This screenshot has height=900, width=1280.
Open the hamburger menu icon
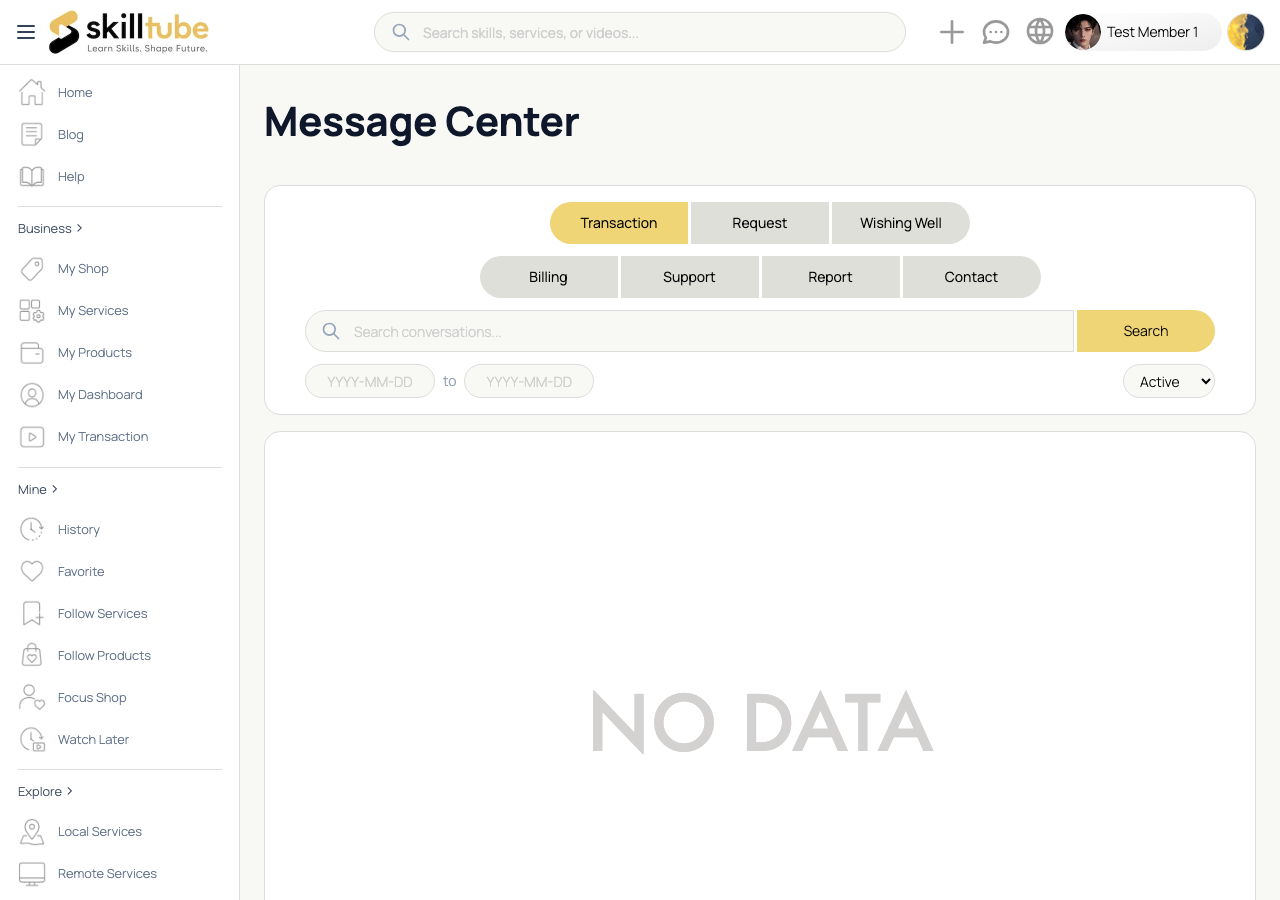click(26, 32)
